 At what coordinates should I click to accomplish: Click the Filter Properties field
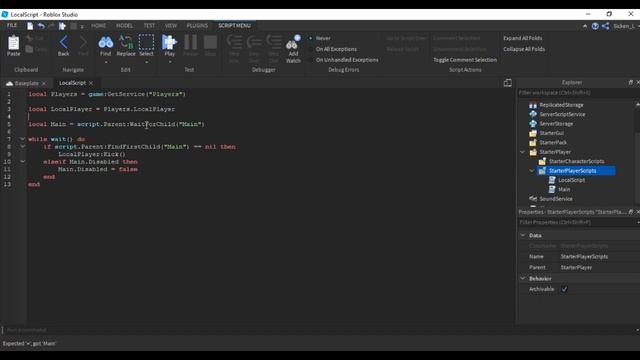point(576,222)
